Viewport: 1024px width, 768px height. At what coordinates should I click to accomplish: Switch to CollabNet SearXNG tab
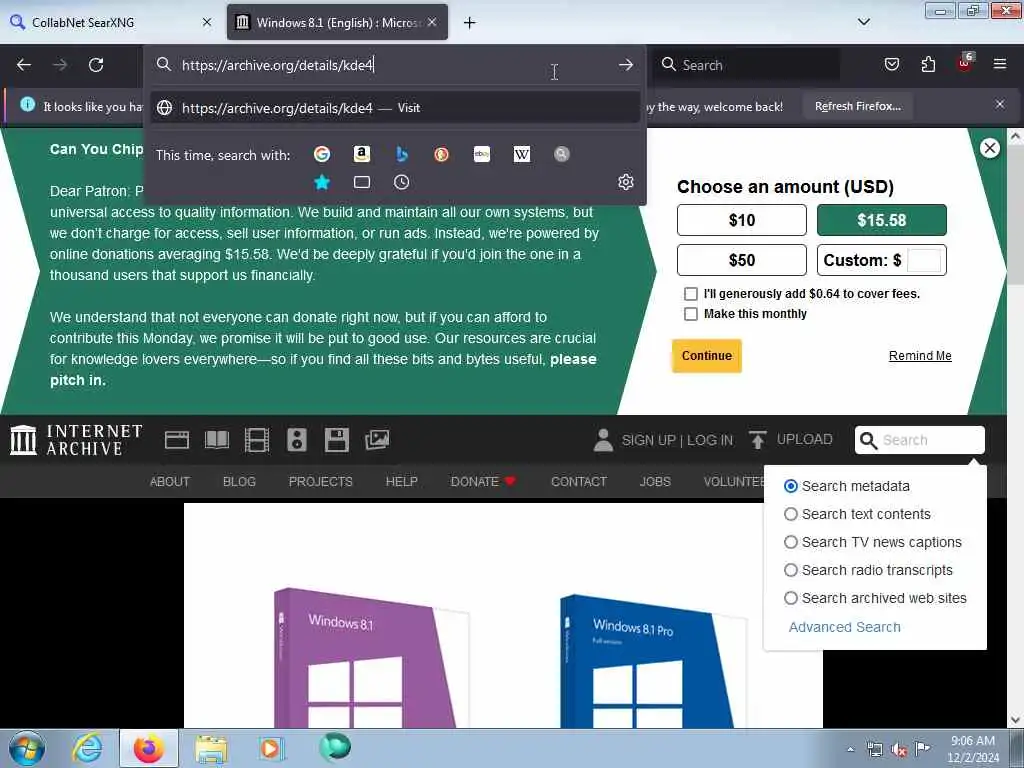(112, 22)
